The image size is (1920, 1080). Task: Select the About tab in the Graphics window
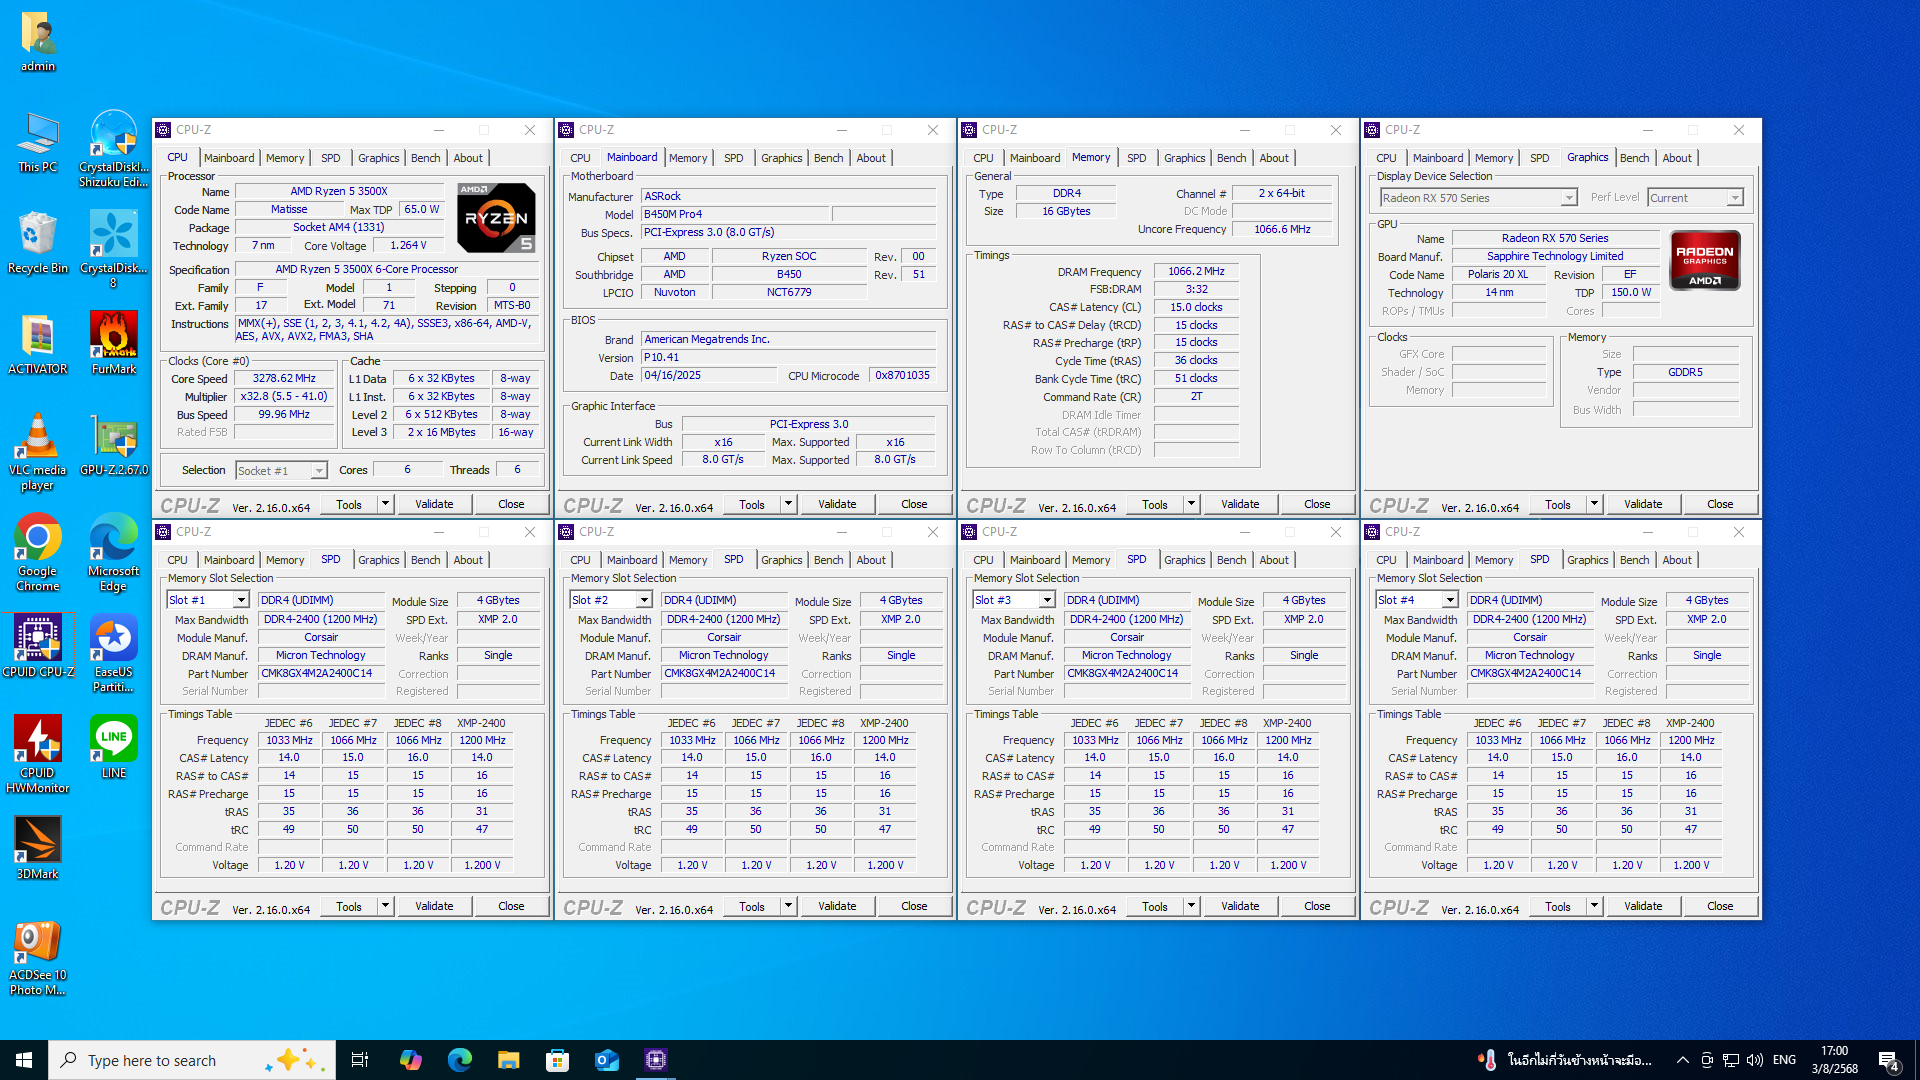(x=1676, y=158)
